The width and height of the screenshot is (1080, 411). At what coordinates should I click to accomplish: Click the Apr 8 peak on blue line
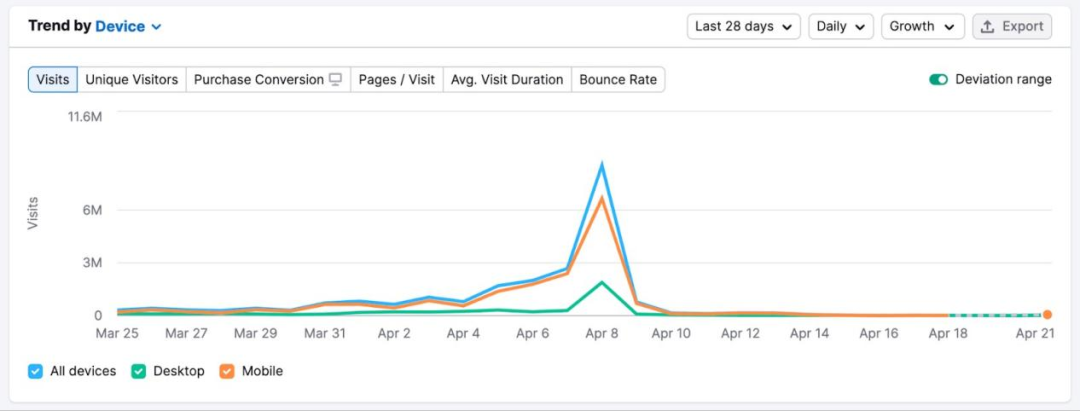pyautogui.click(x=602, y=164)
